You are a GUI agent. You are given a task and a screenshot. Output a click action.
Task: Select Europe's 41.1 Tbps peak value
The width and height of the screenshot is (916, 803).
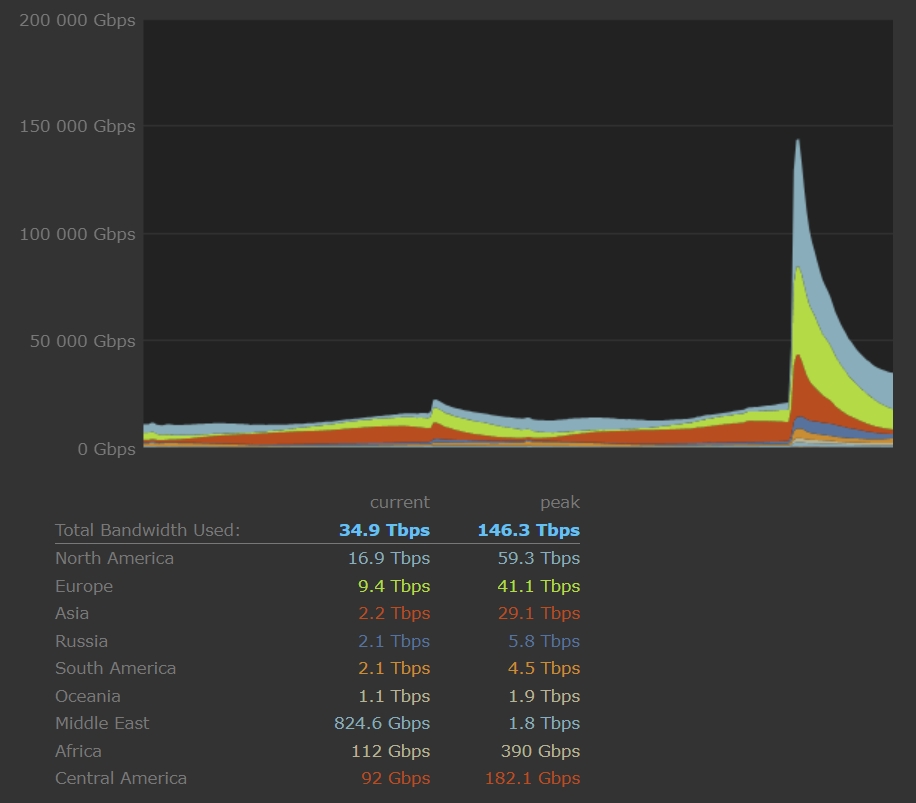tap(538, 586)
